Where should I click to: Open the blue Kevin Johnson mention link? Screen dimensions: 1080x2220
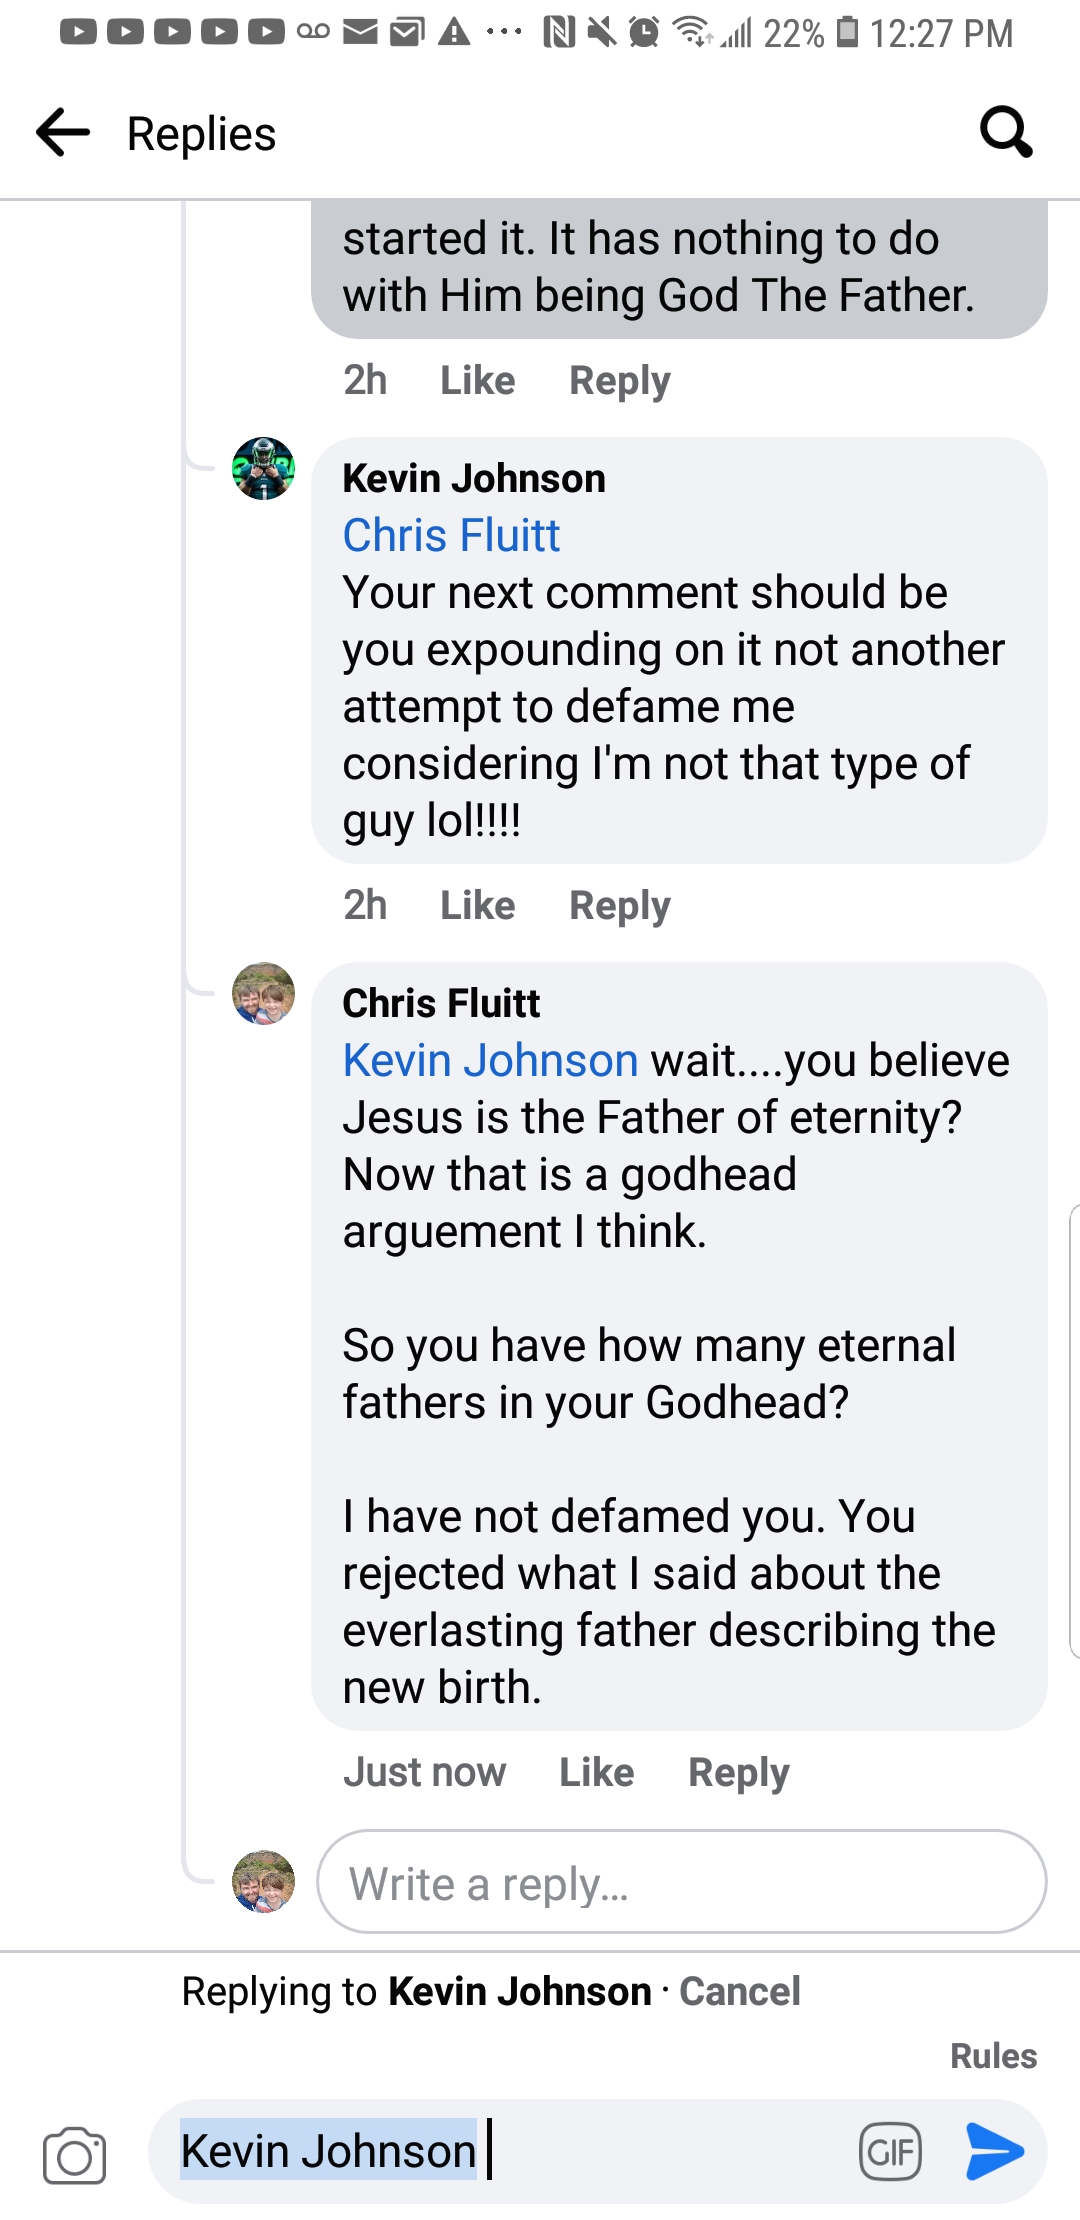click(x=490, y=1060)
